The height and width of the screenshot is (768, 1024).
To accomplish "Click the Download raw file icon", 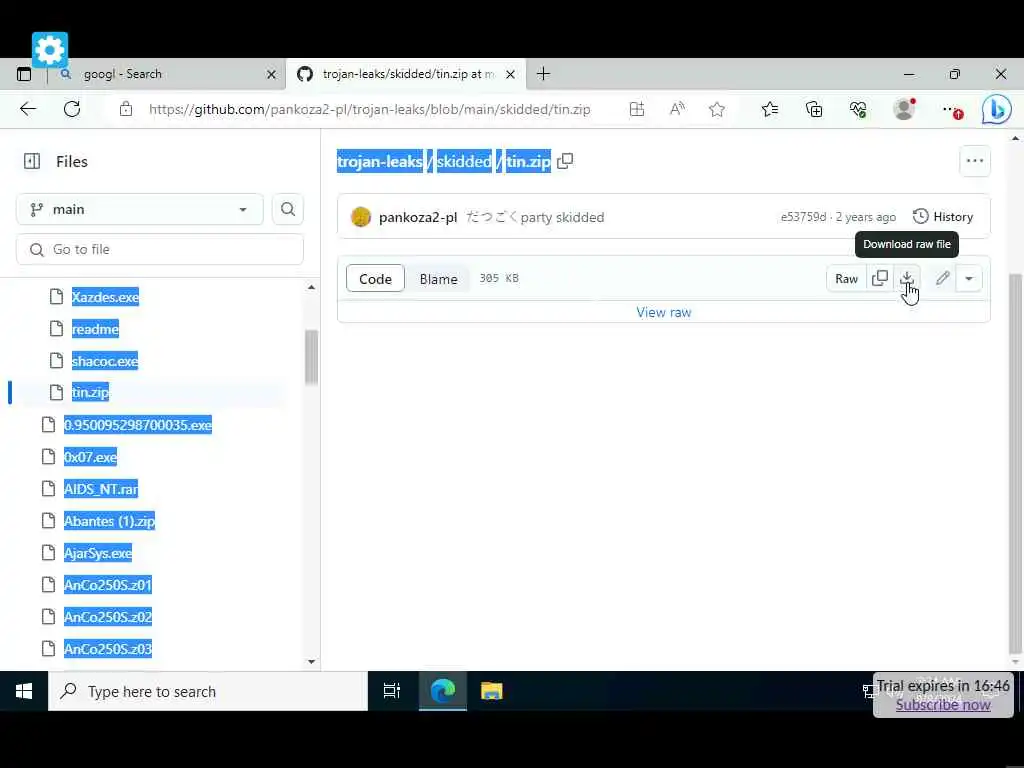I will 906,279.
